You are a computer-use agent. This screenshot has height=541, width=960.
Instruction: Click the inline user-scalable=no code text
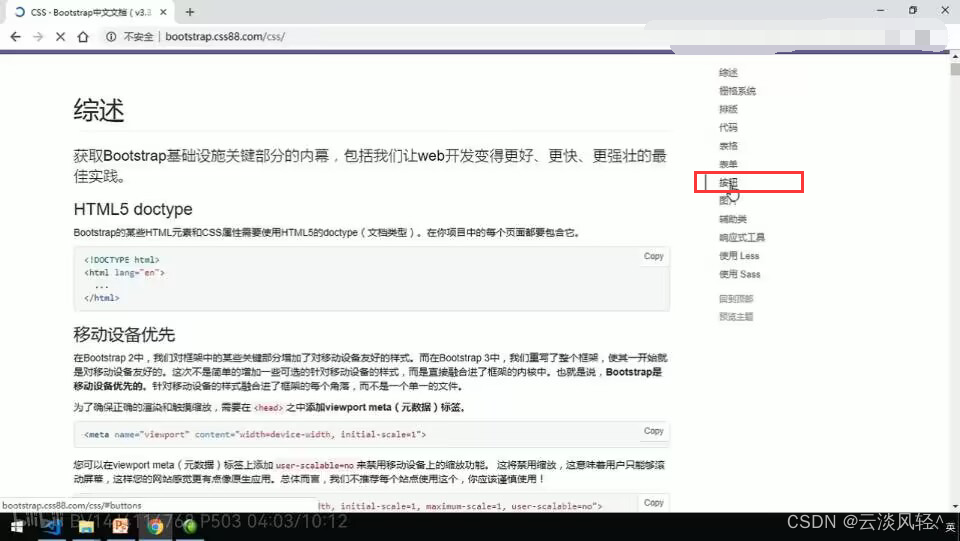click(315, 465)
